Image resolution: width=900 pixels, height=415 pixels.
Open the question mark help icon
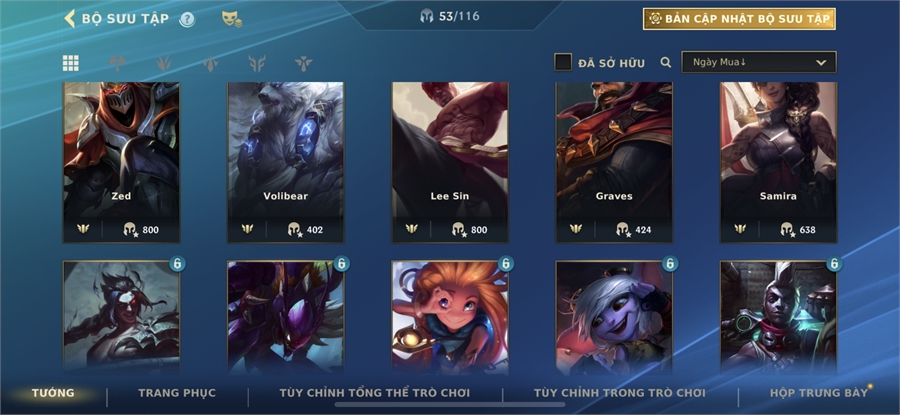tap(187, 20)
